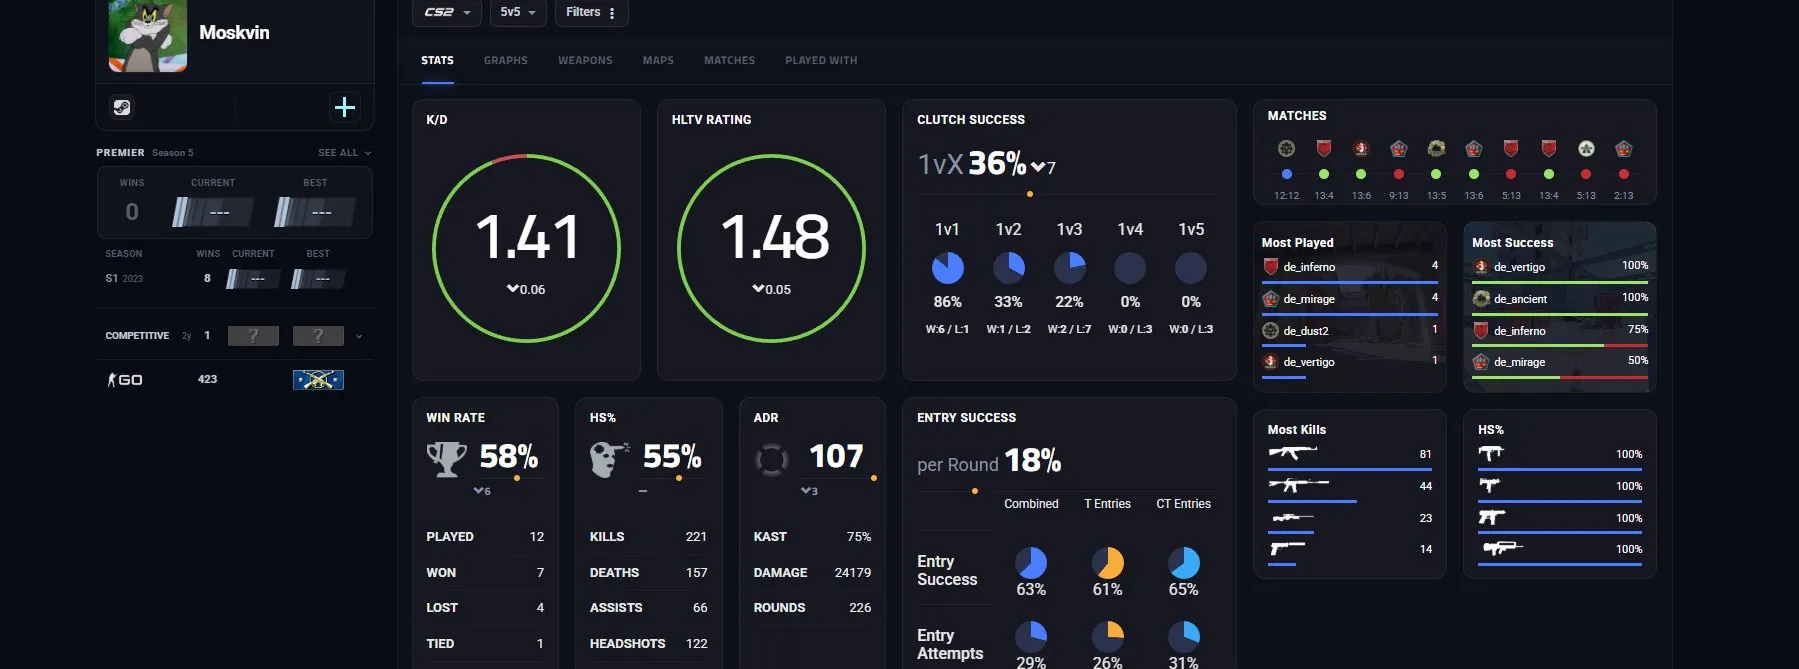Switch to the WEAPONS tab
The height and width of the screenshot is (669, 1799).
pyautogui.click(x=585, y=61)
